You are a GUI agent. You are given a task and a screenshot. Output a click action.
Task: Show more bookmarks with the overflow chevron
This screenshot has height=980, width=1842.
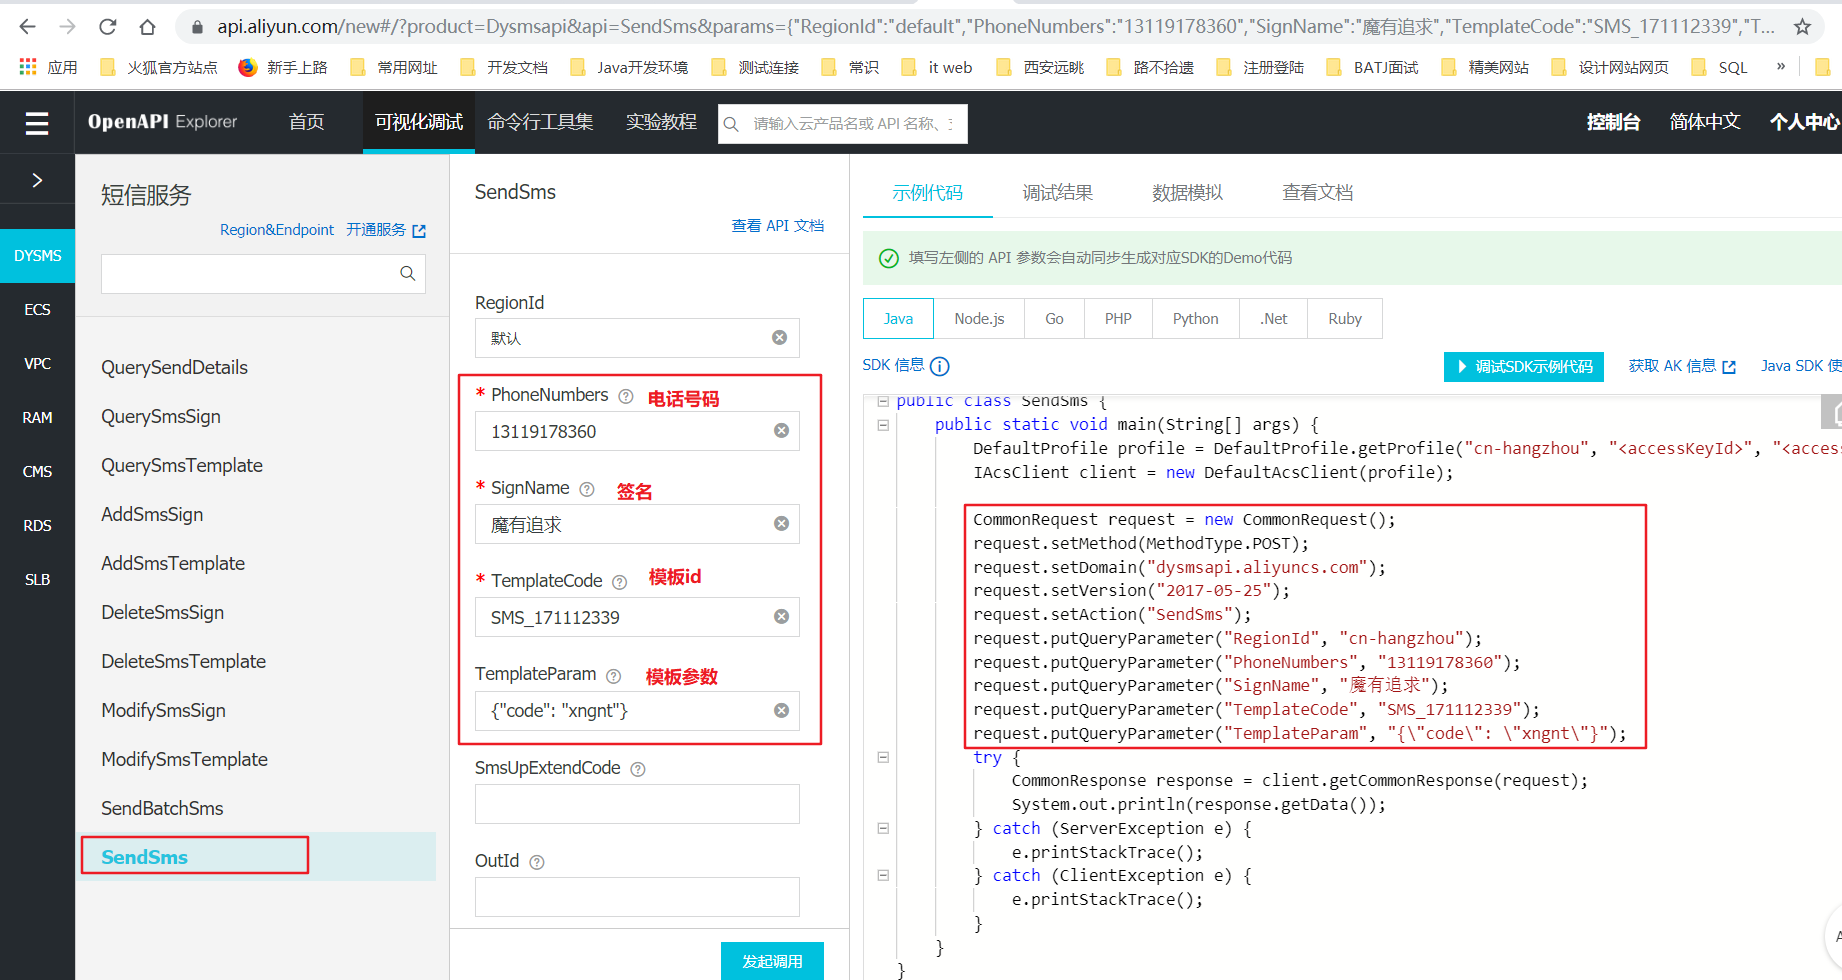[x=1780, y=67]
